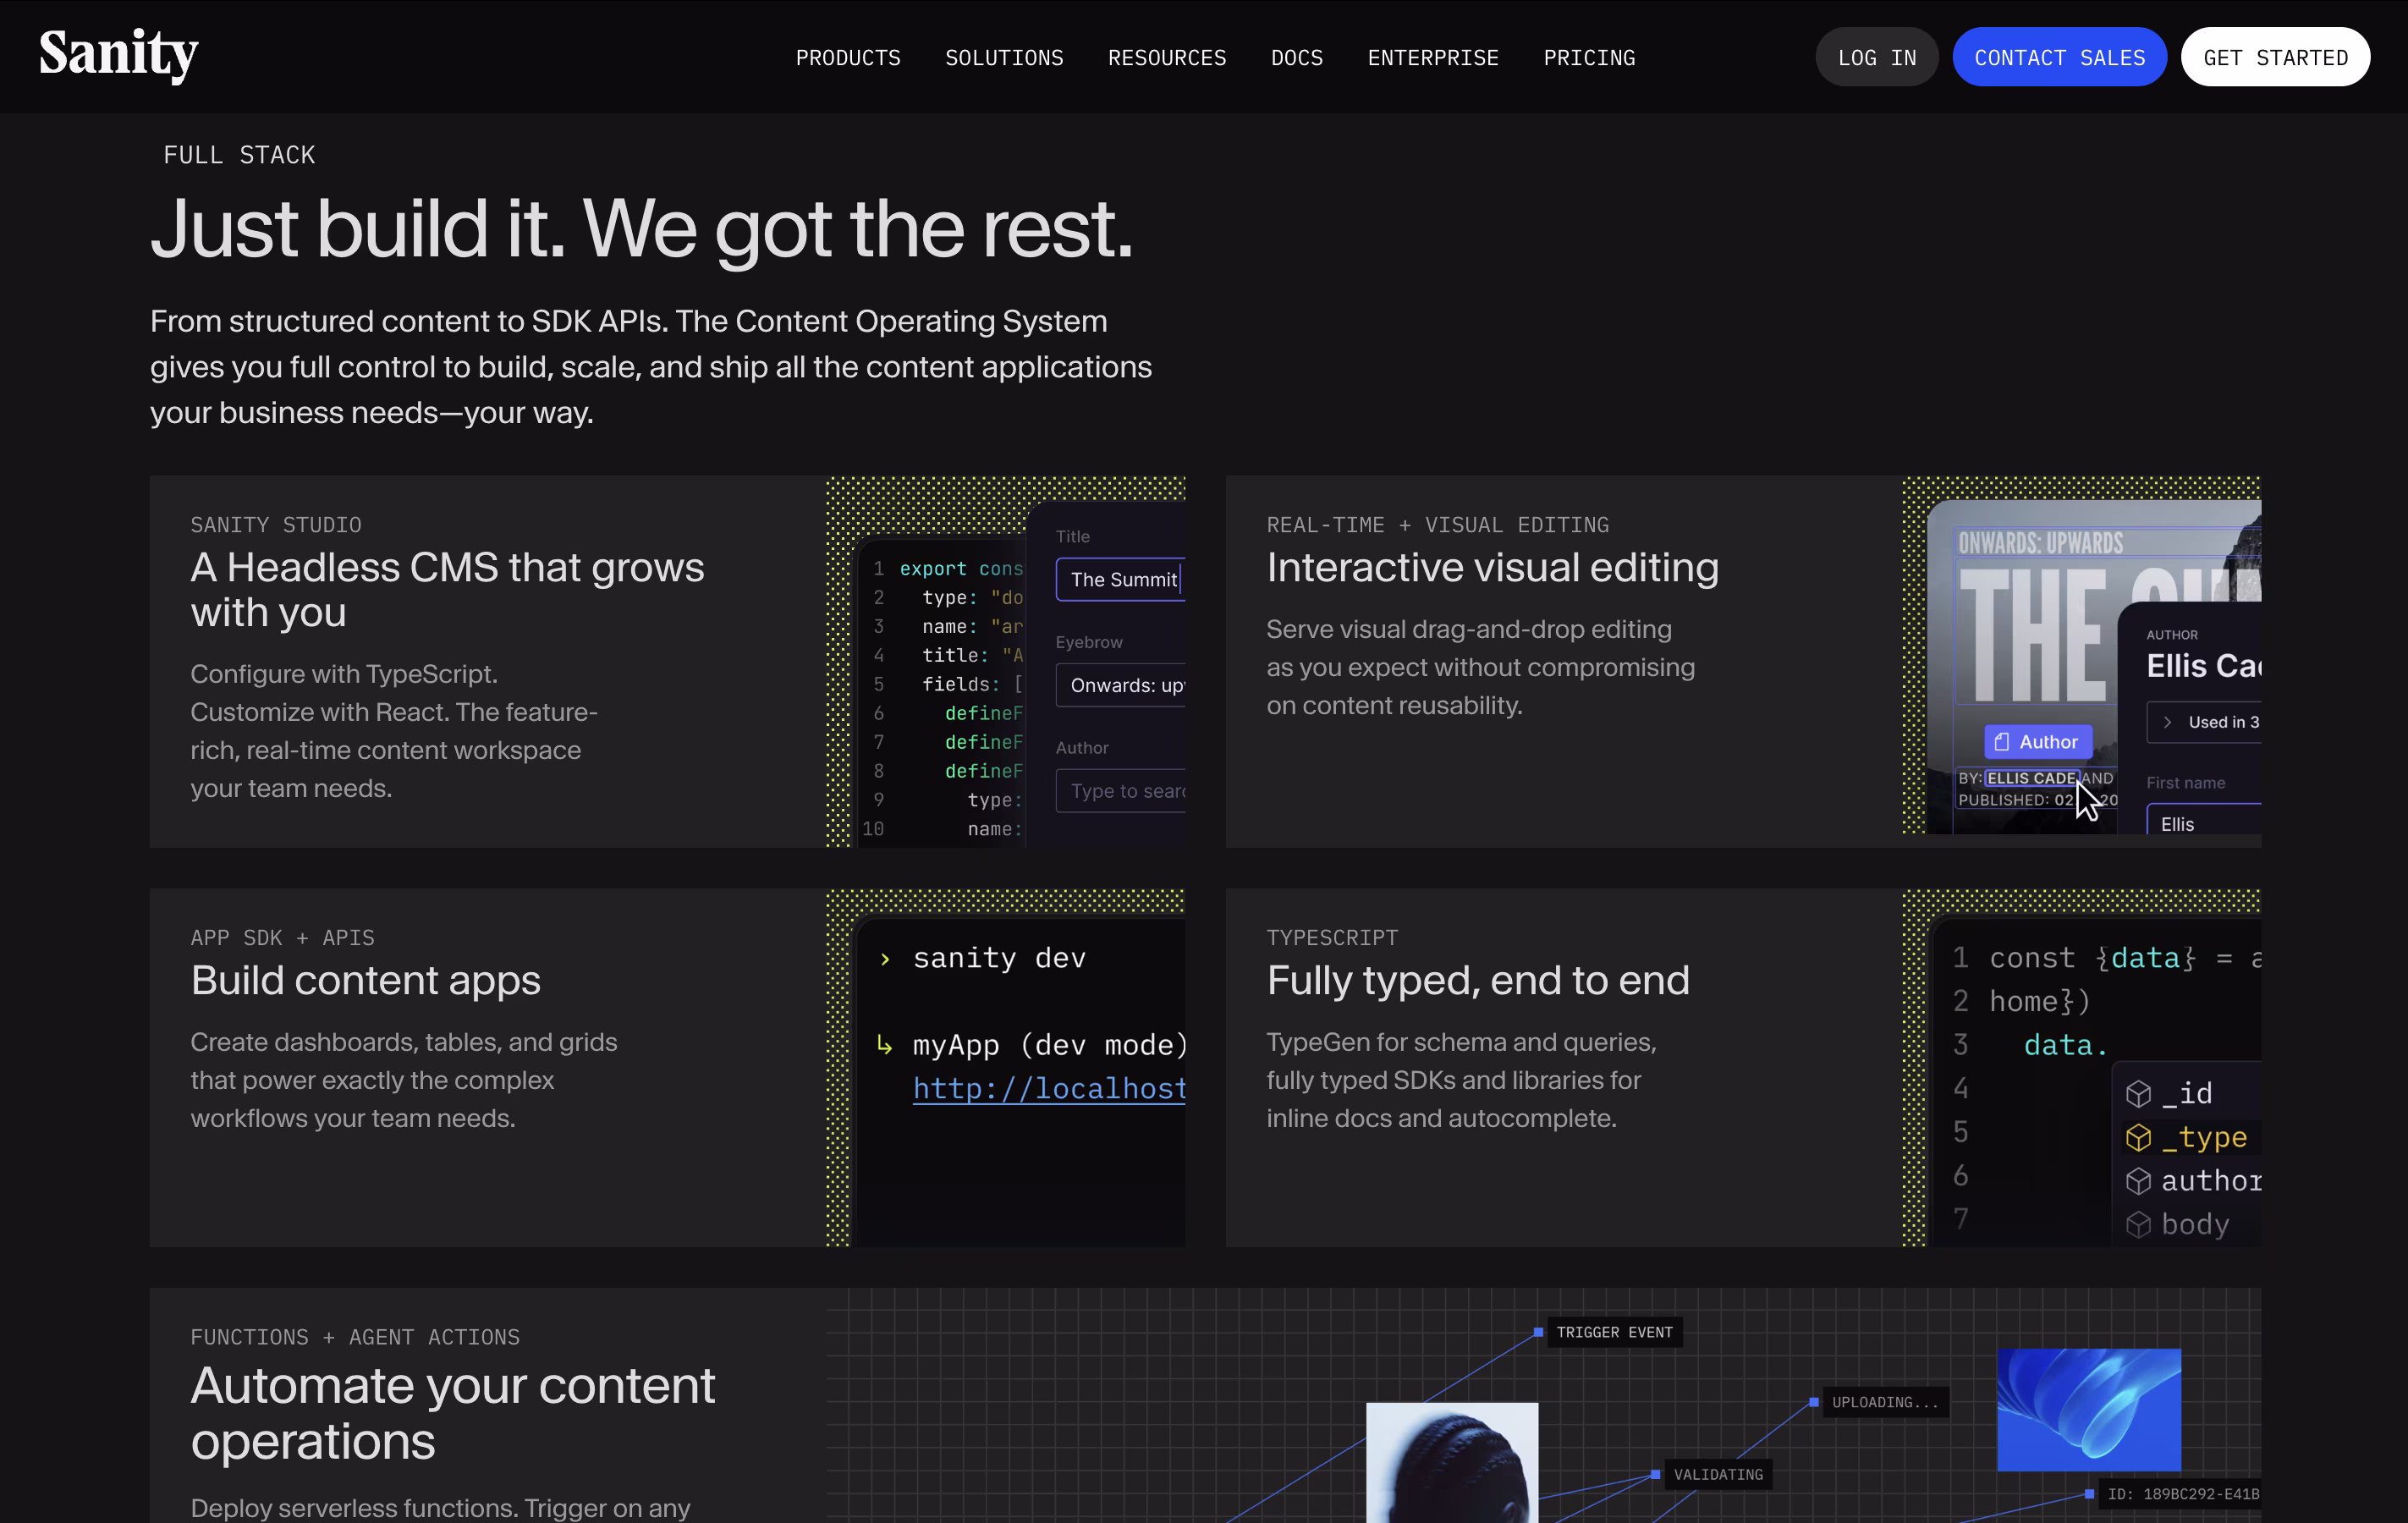
Task: Click the yellow cube icon beside _type
Action: pos(2138,1138)
